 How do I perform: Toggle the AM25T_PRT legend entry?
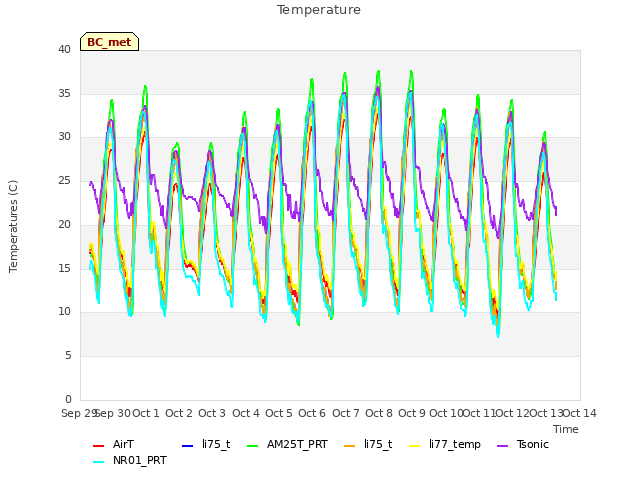[288, 444]
